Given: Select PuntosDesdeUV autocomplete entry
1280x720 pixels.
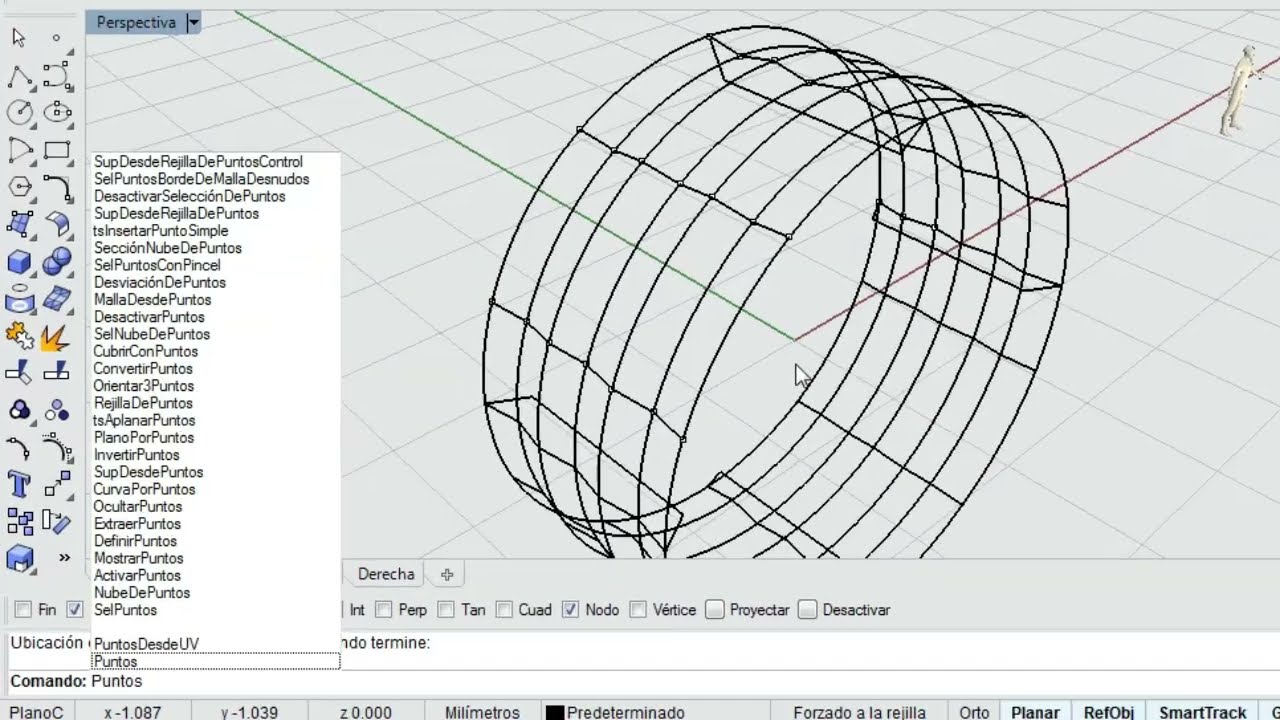Looking at the screenshot, I should 146,644.
